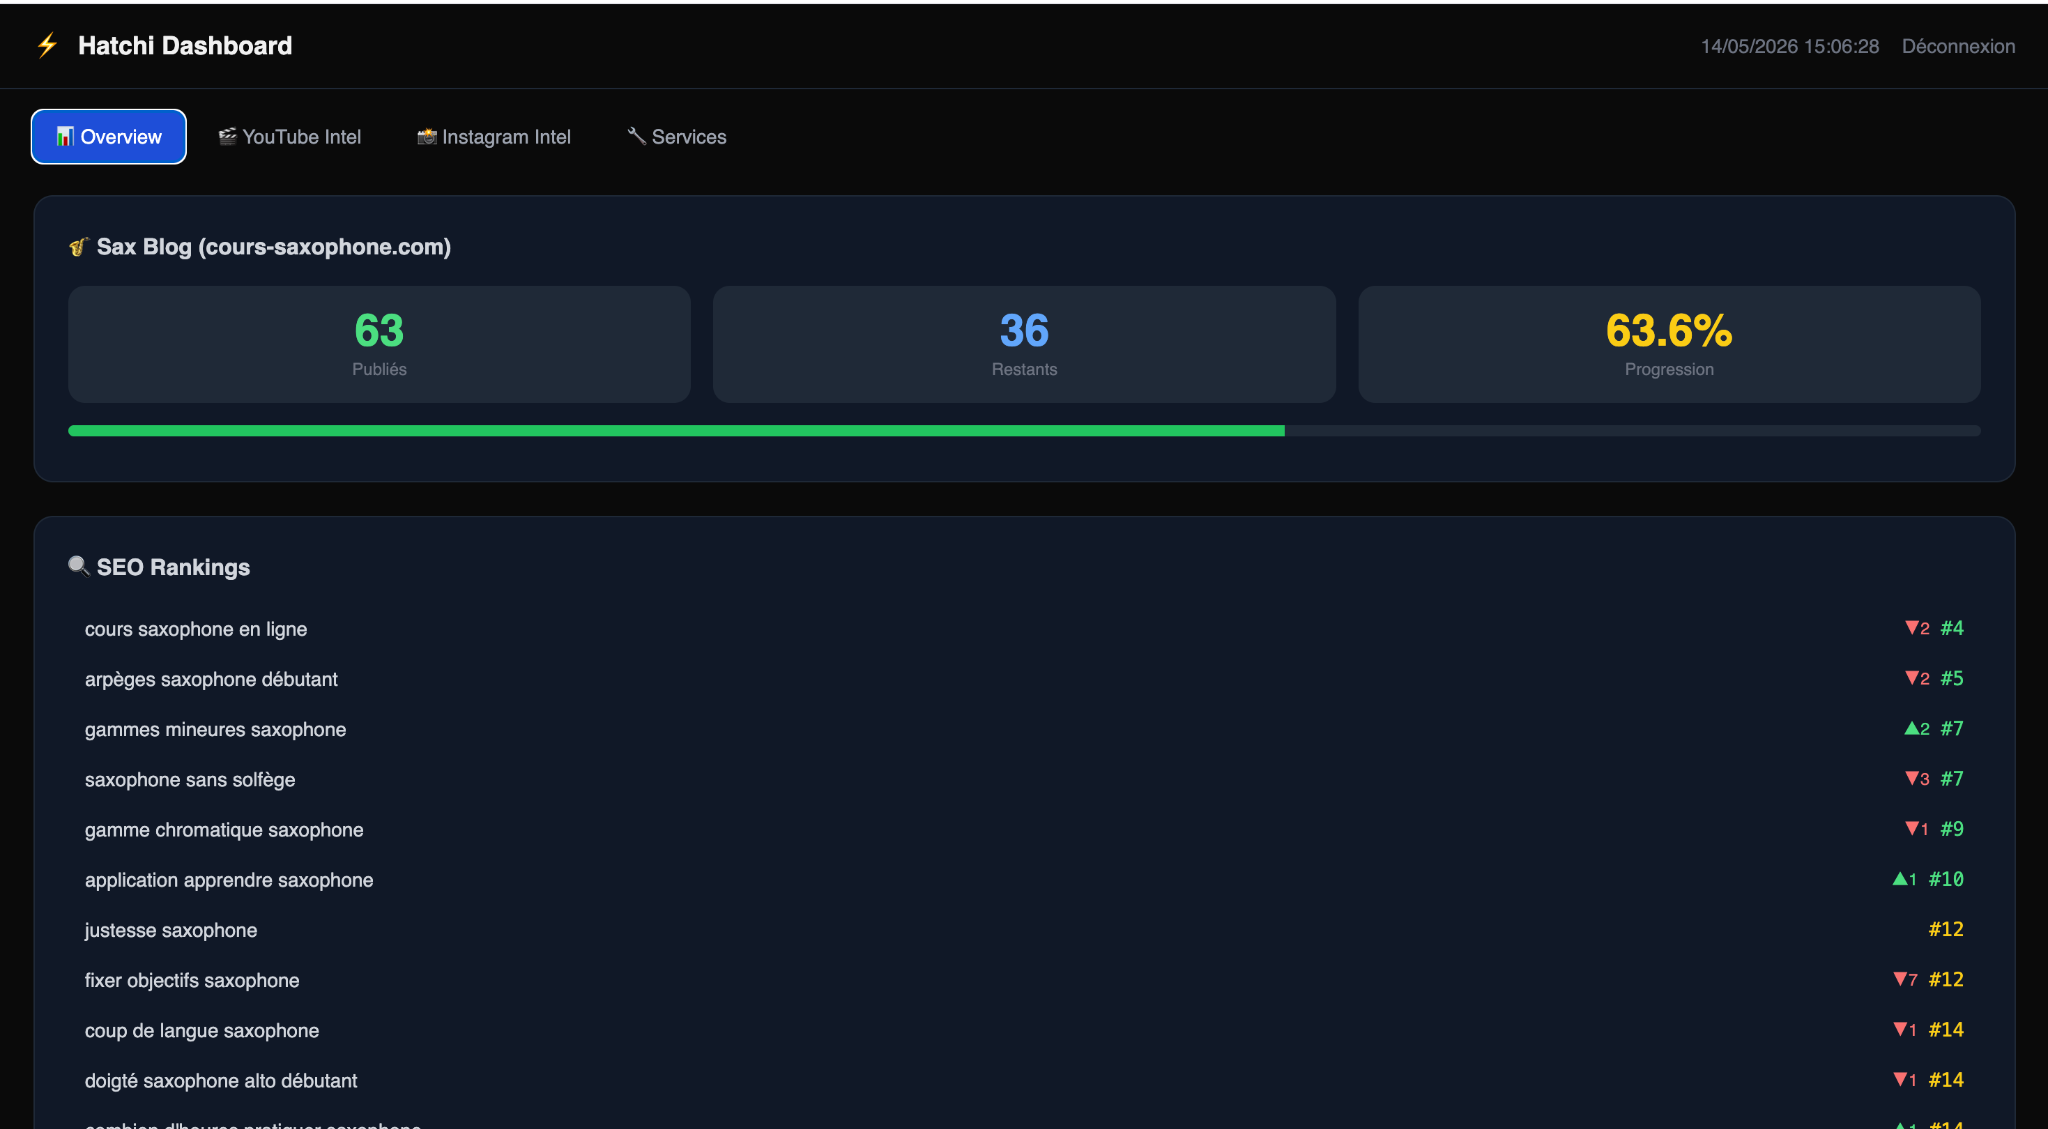Select keyword gamme chromatique saxophone
The width and height of the screenshot is (2048, 1129).
(224, 830)
